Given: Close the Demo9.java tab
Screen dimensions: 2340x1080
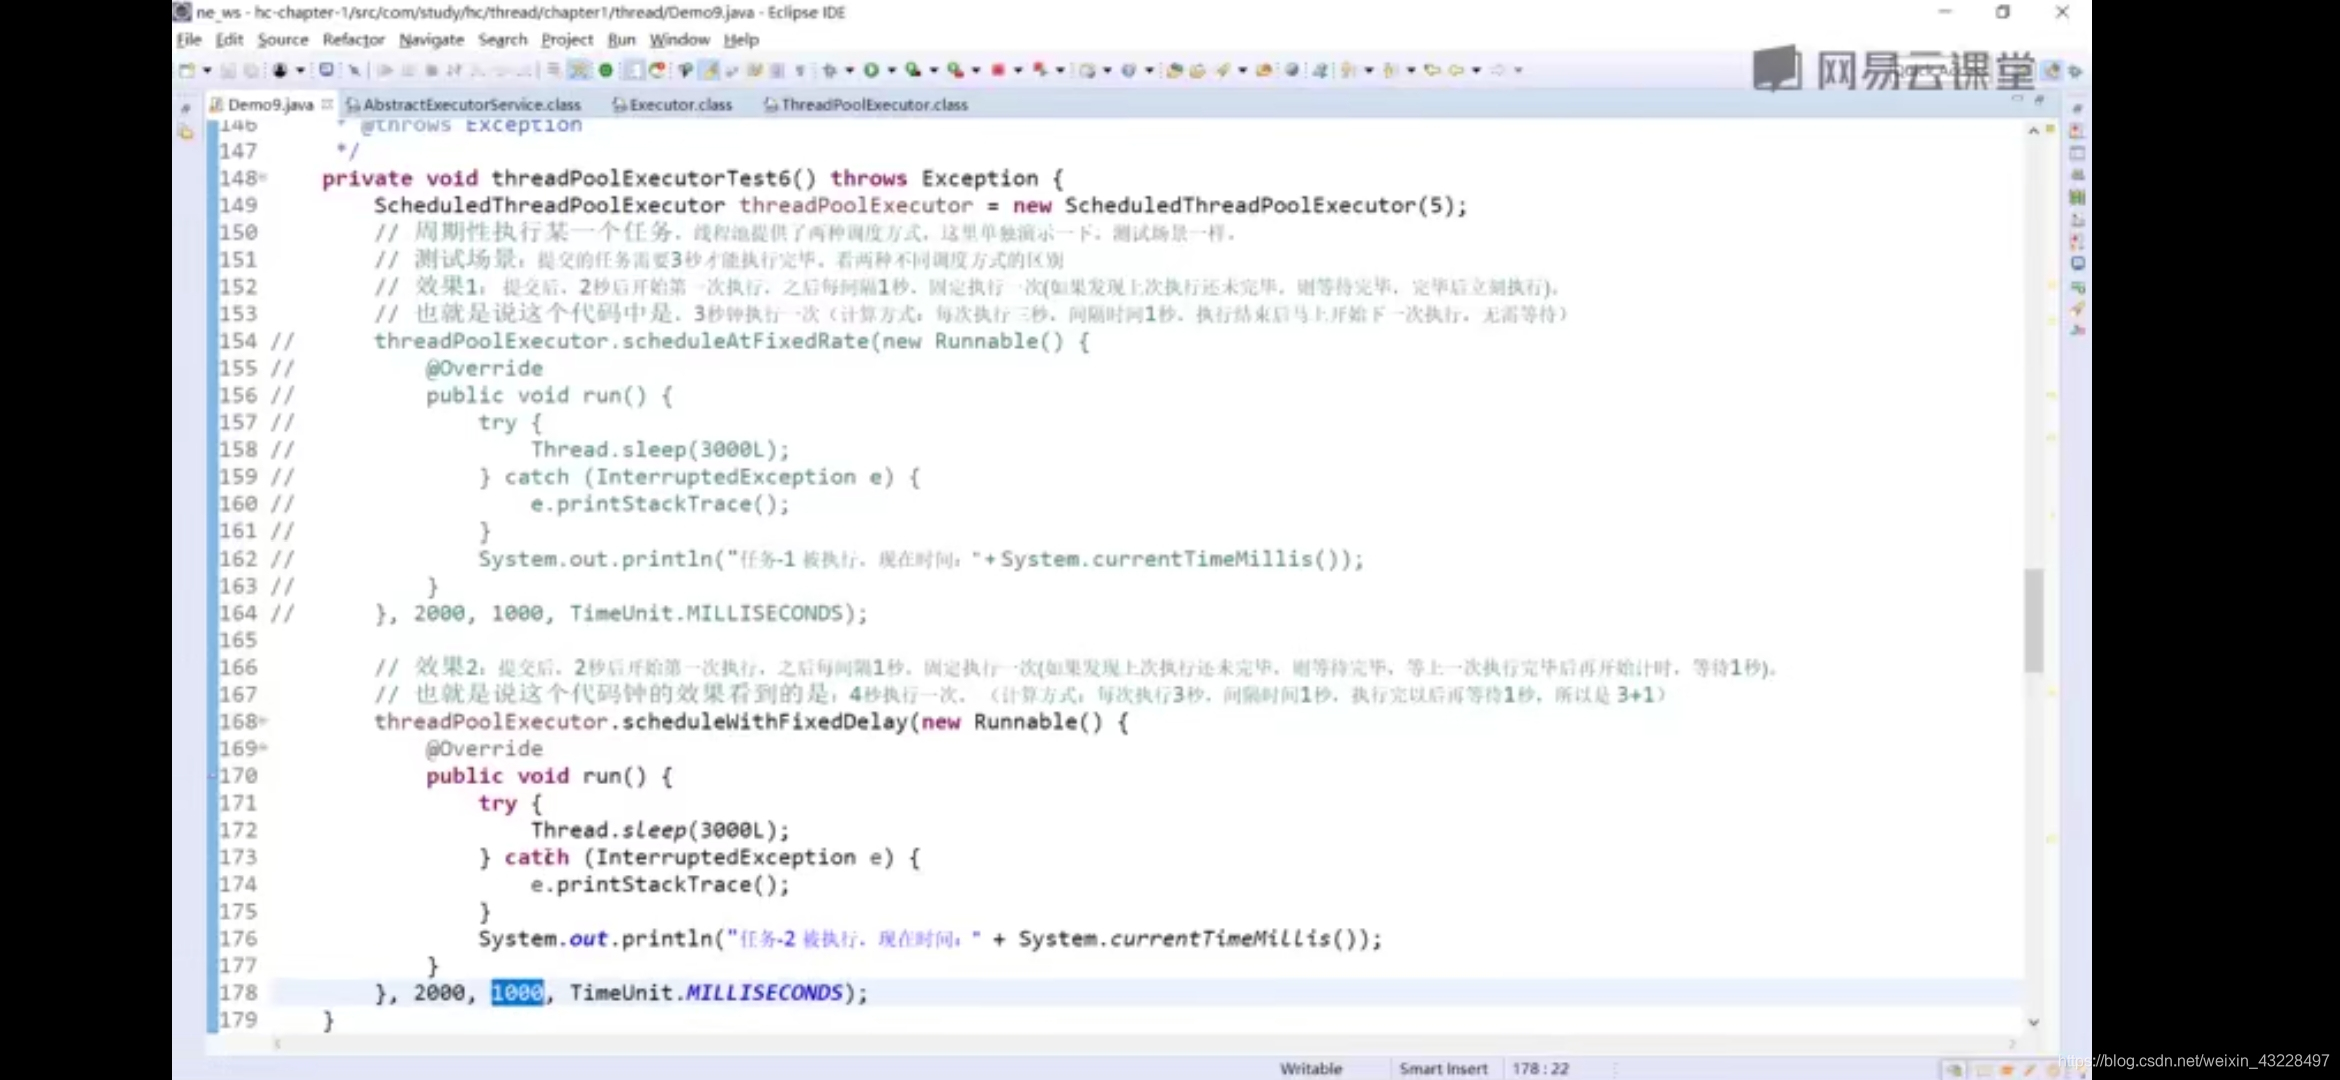Looking at the screenshot, I should click(x=327, y=104).
